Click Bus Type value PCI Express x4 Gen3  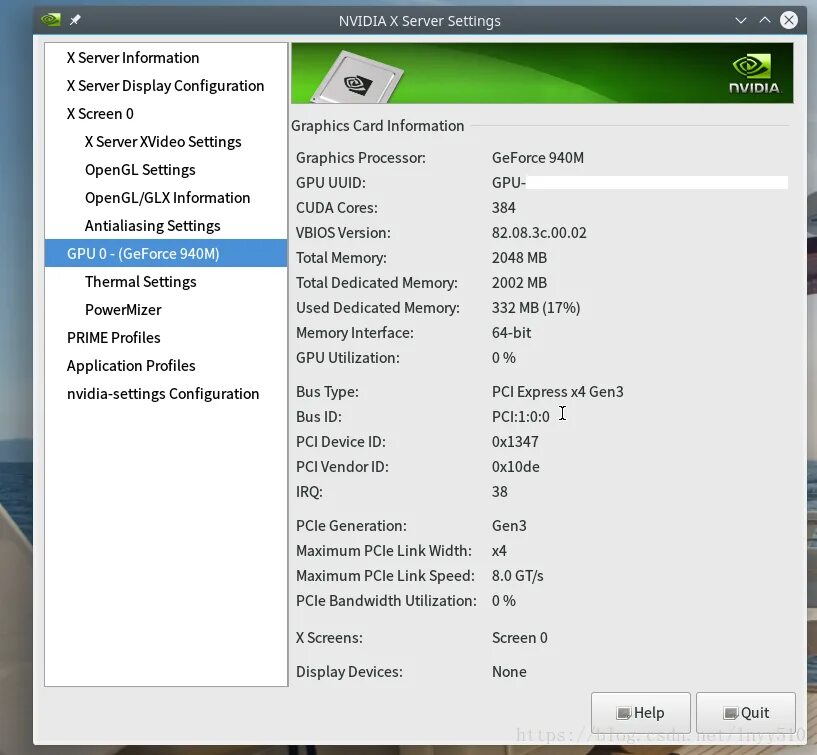558,391
